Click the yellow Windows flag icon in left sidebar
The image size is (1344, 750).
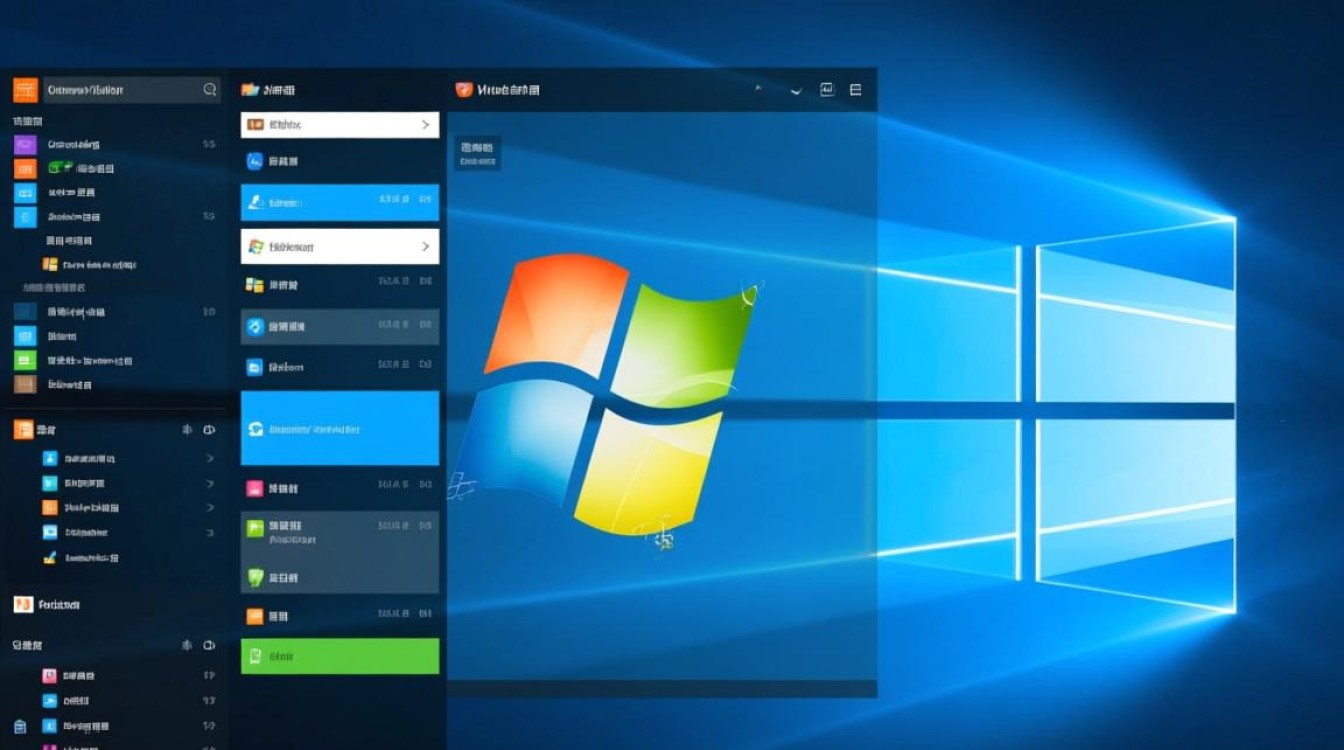[50, 265]
